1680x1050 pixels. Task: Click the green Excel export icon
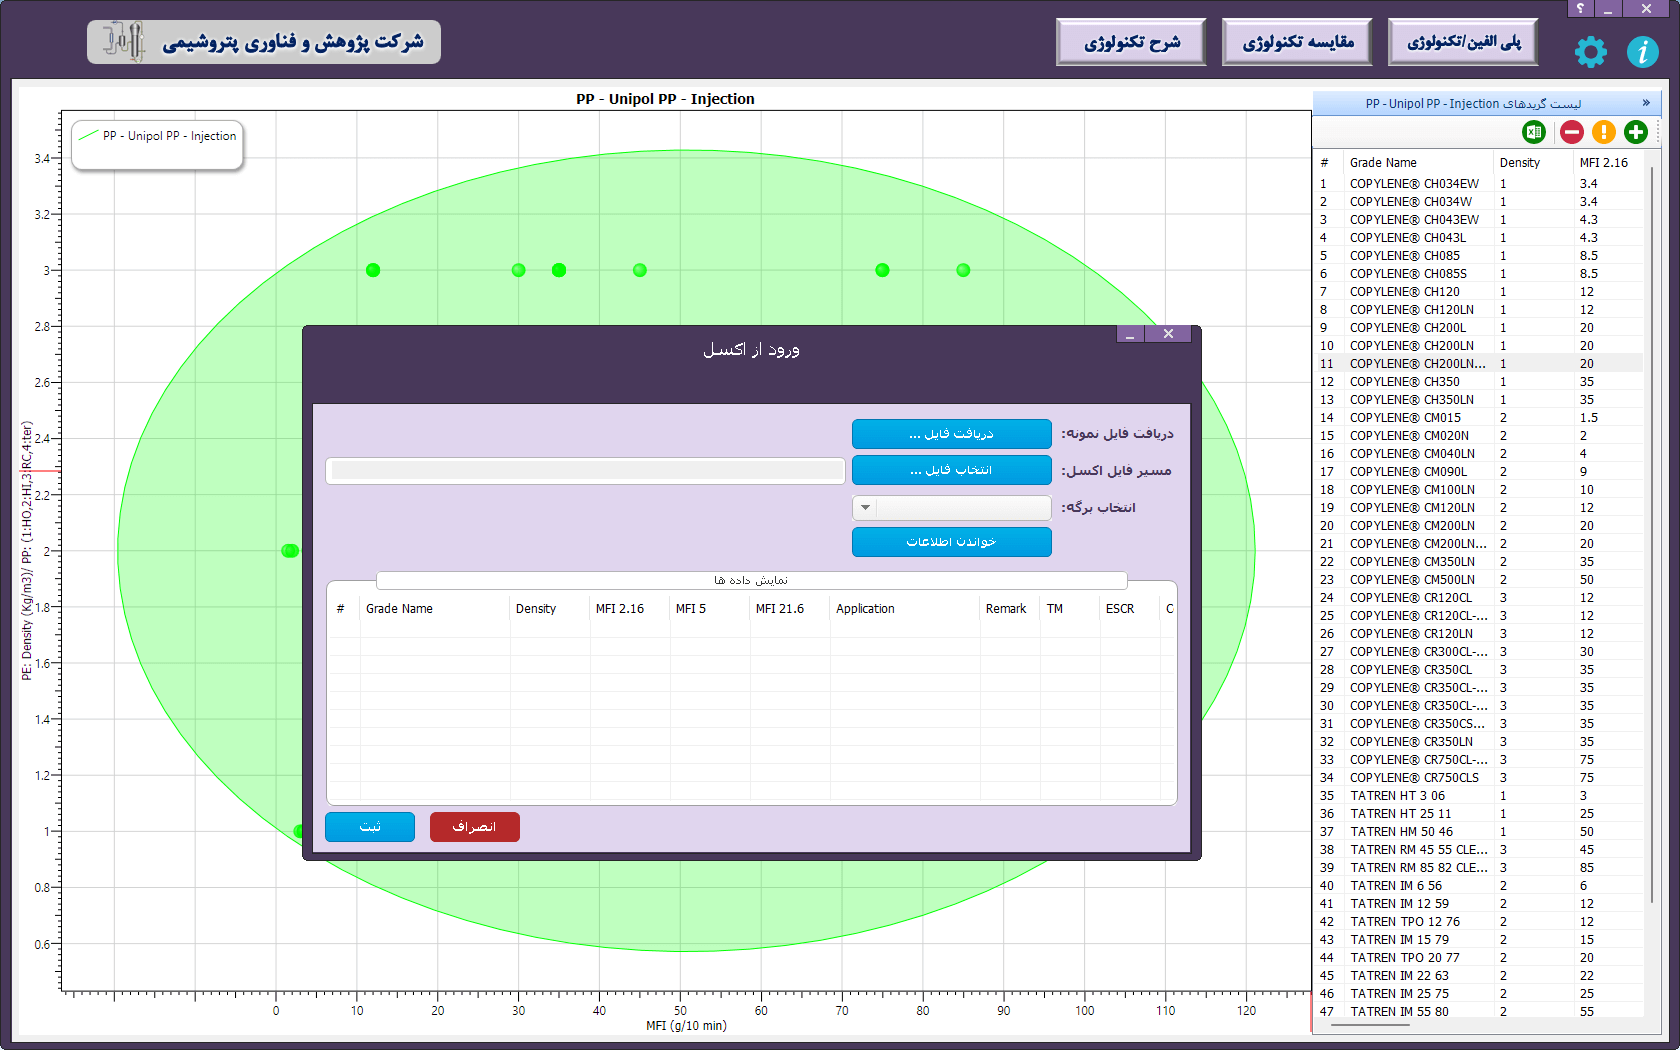click(1534, 132)
